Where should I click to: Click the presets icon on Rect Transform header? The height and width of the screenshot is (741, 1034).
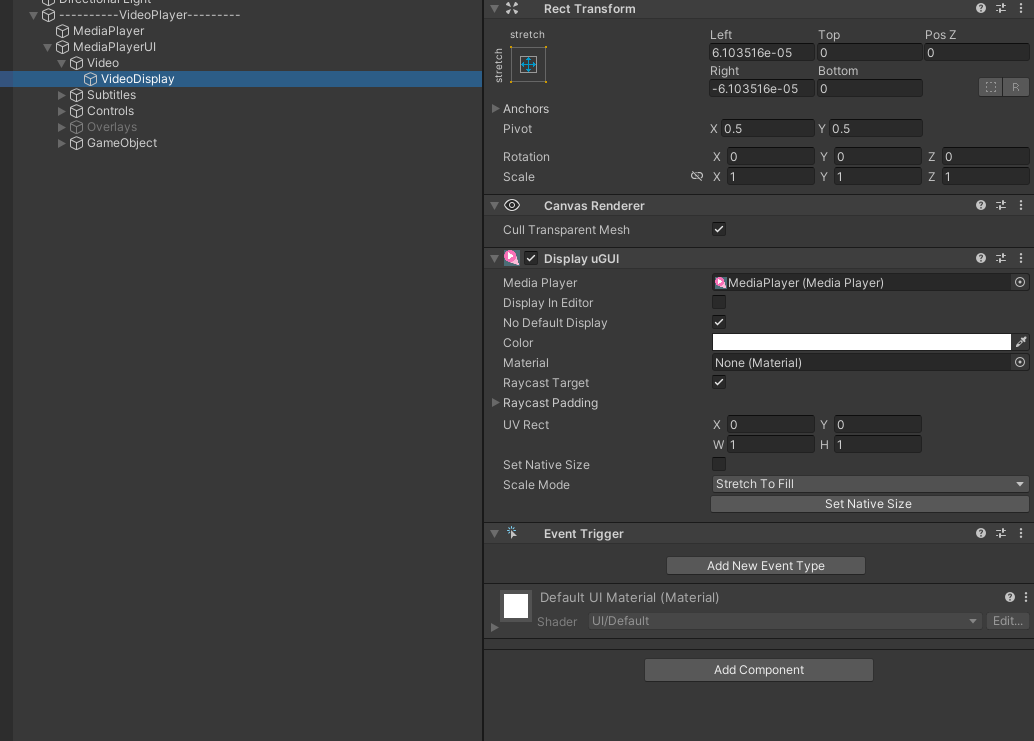coord(1000,8)
